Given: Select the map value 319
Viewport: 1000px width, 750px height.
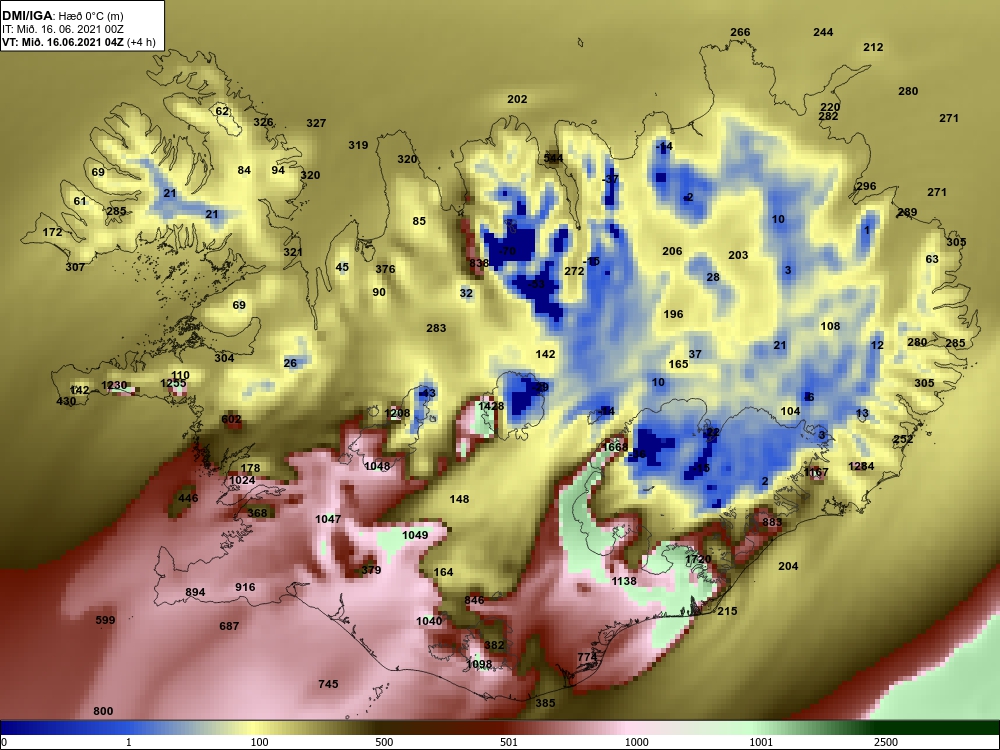Looking at the screenshot, I should pyautogui.click(x=358, y=145).
